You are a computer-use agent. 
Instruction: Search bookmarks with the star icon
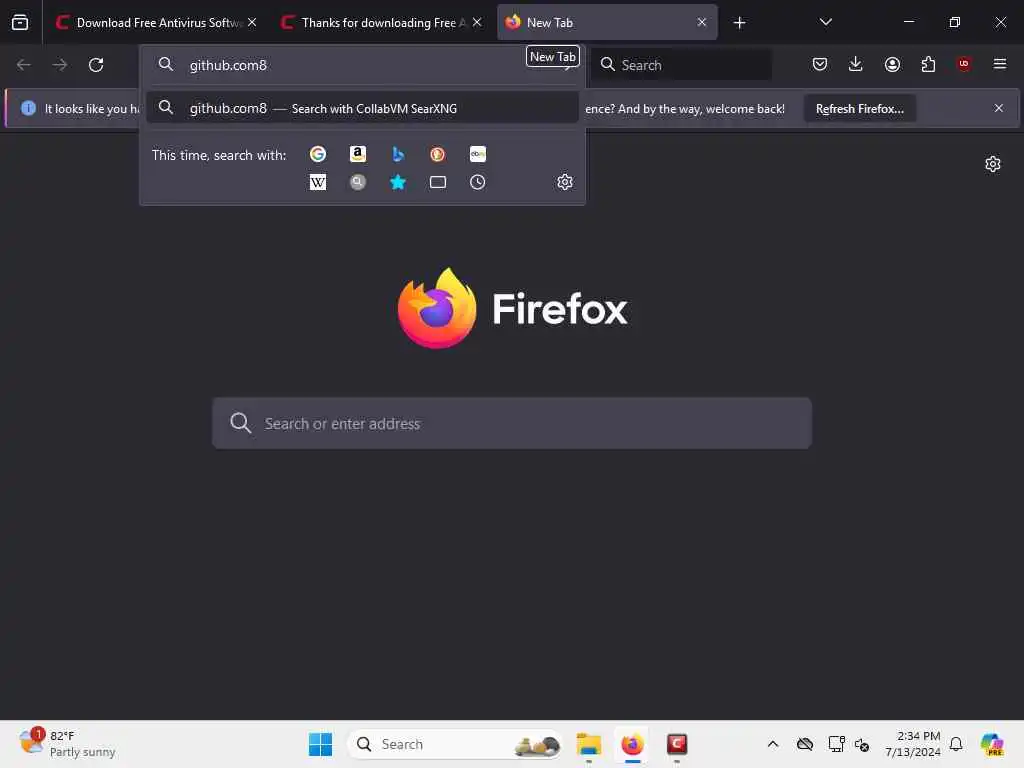398,182
